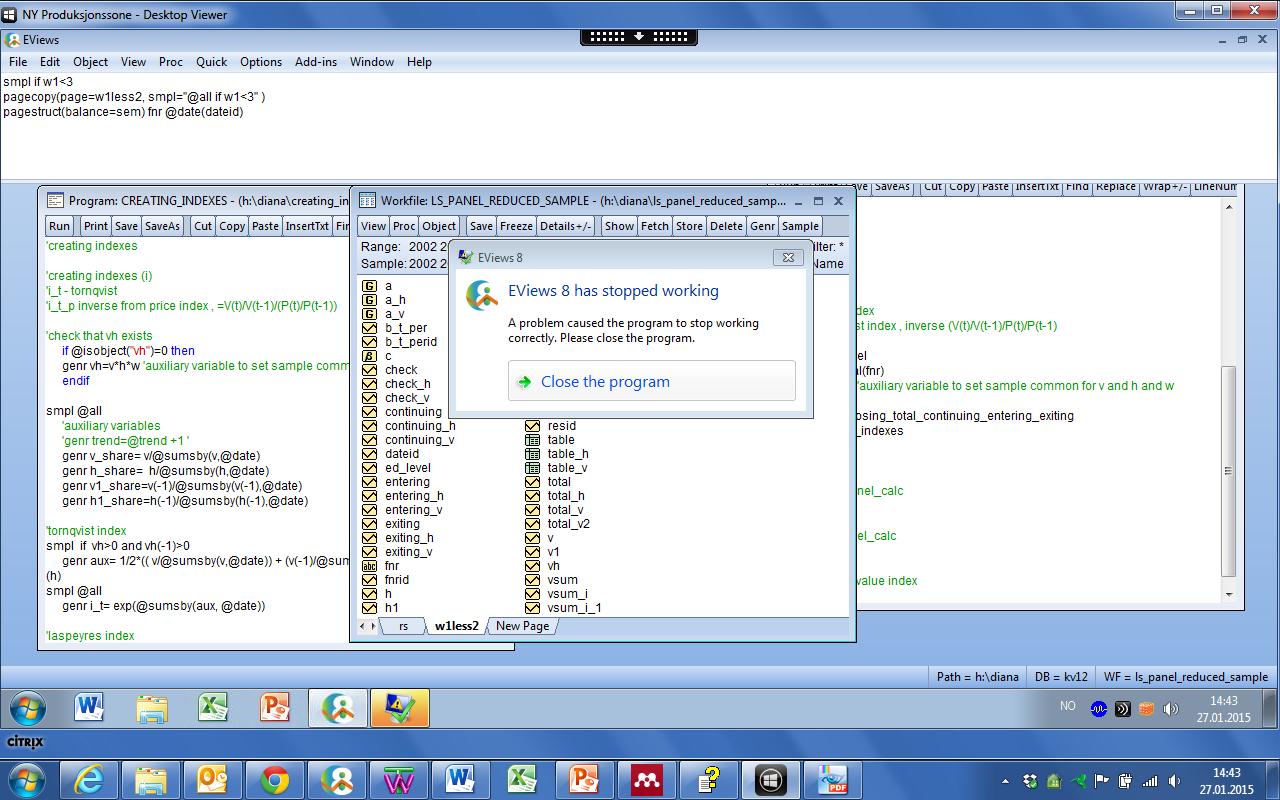Screen dimensions: 1280x800
Task: Click the Run button in Program window
Action: coord(60,226)
